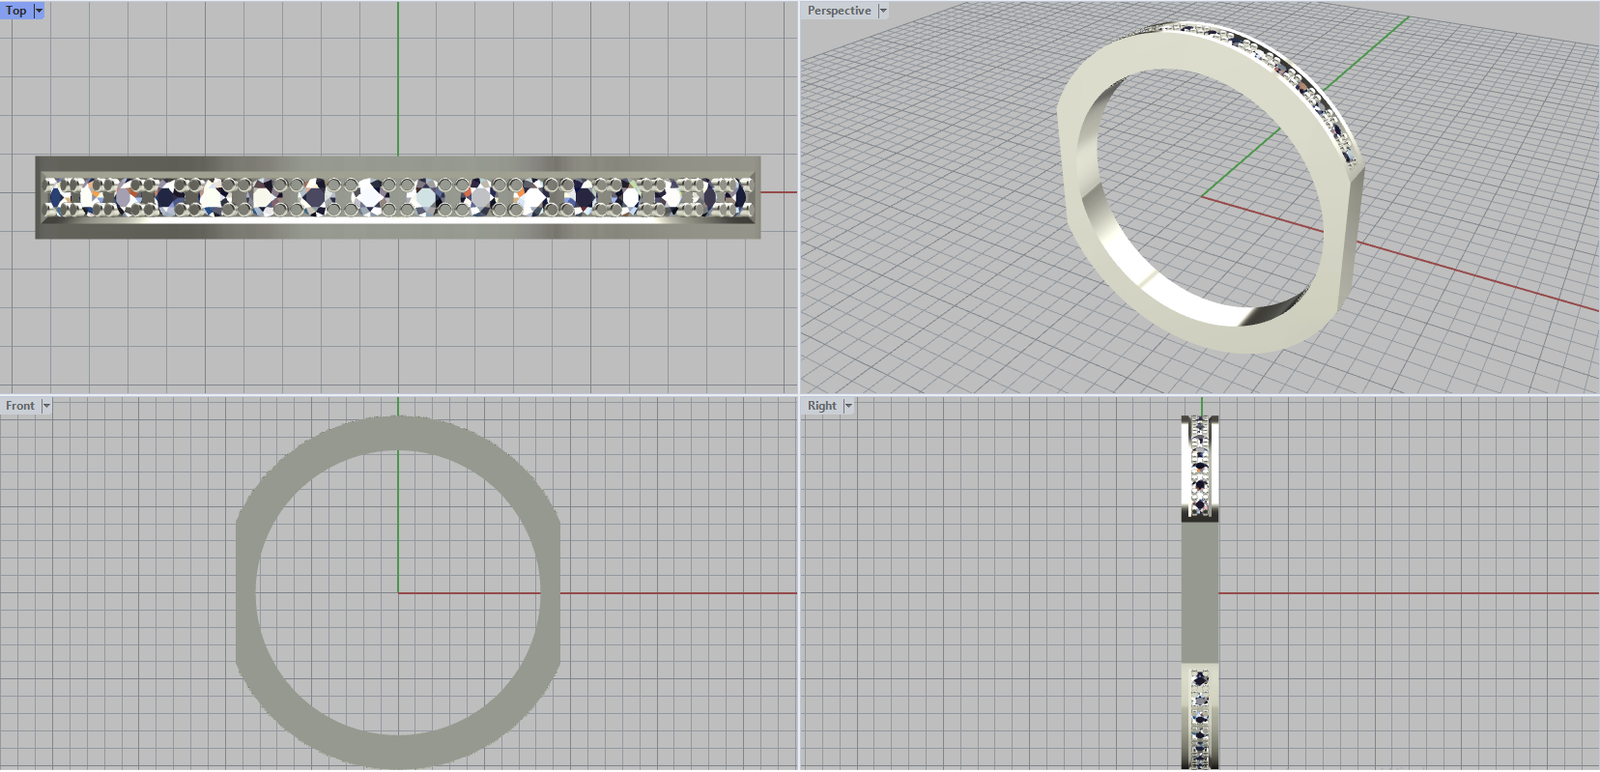Select the rightmost gemstone in Top viewport
The width and height of the screenshot is (1600, 772).
[x=737, y=196]
